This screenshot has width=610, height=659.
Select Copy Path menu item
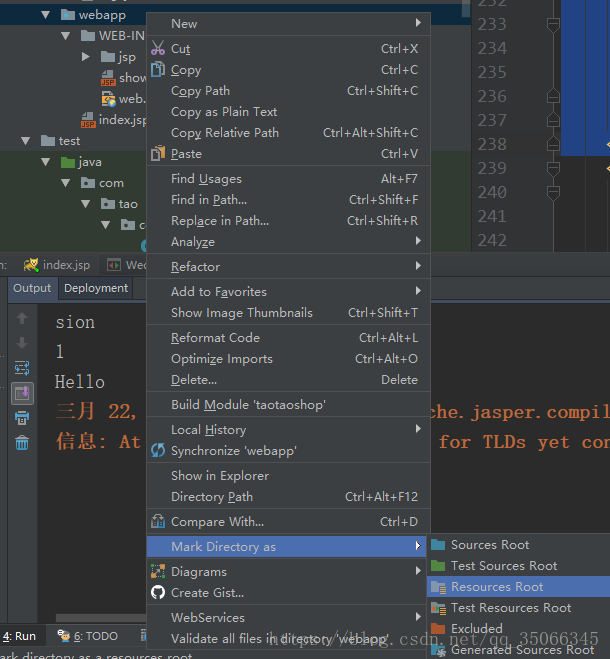(x=288, y=91)
